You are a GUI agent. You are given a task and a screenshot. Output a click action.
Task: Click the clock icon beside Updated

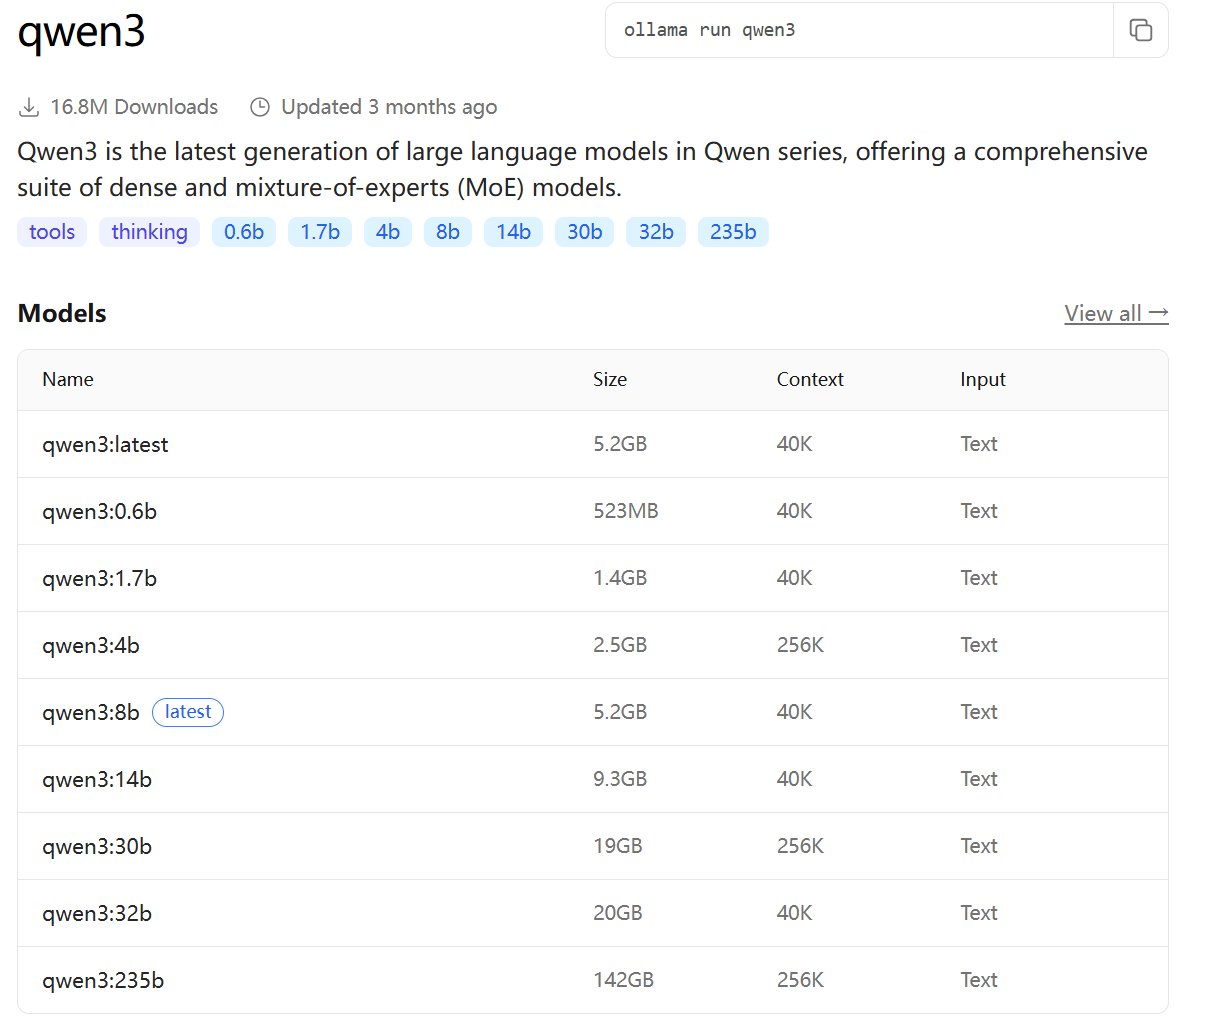(x=260, y=107)
